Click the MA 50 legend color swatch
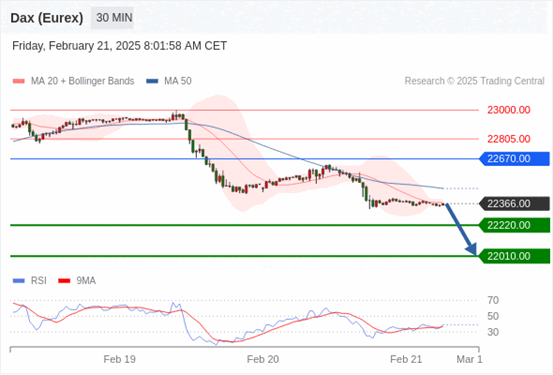This screenshot has width=553, height=375. point(152,81)
